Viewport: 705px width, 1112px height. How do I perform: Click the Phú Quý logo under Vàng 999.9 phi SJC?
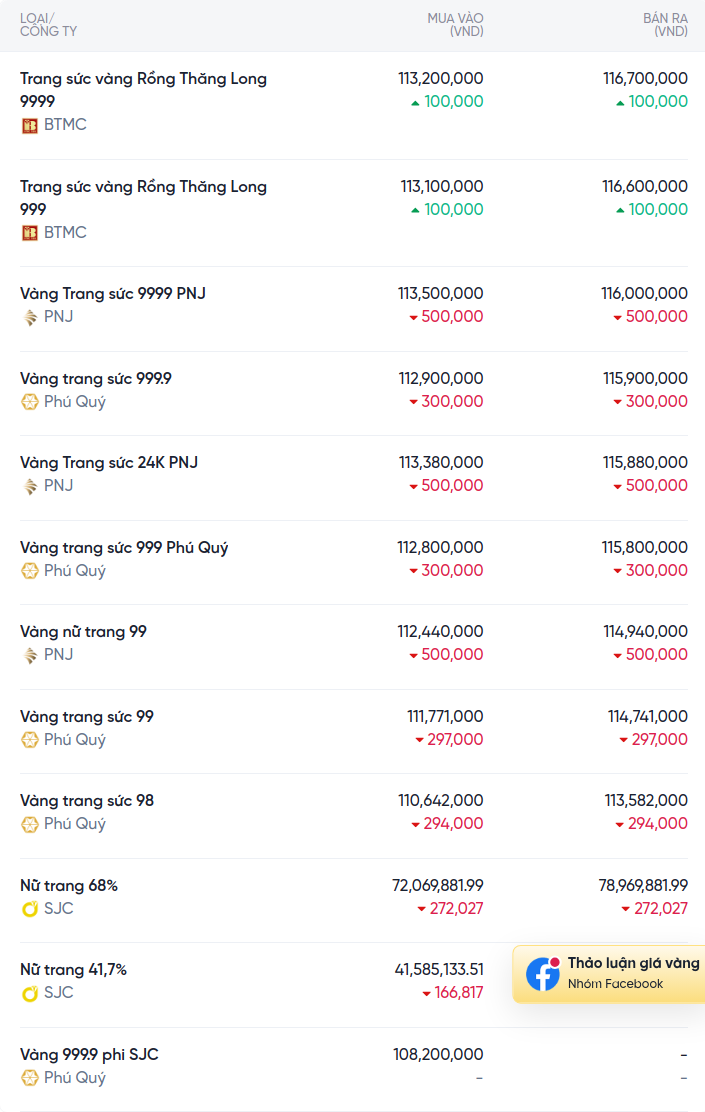click(x=29, y=1078)
